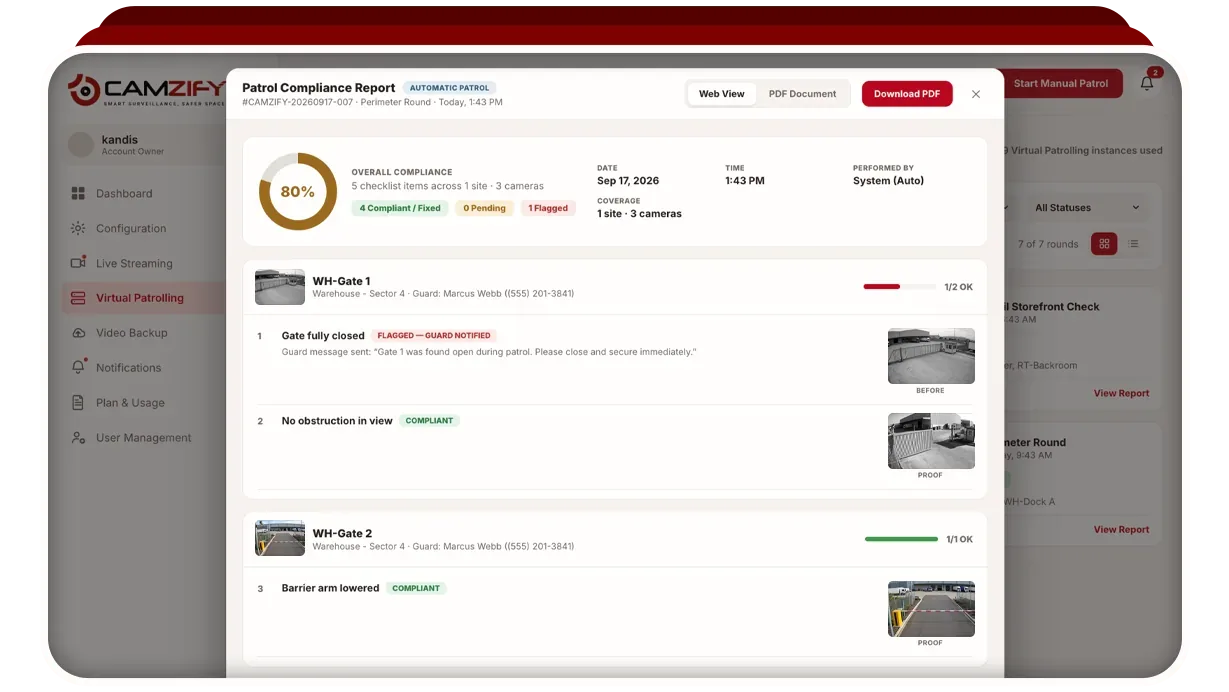Click the WH-Gate 1 compliance progress bar
Viewport: 1229px width, 692px height.
point(900,287)
